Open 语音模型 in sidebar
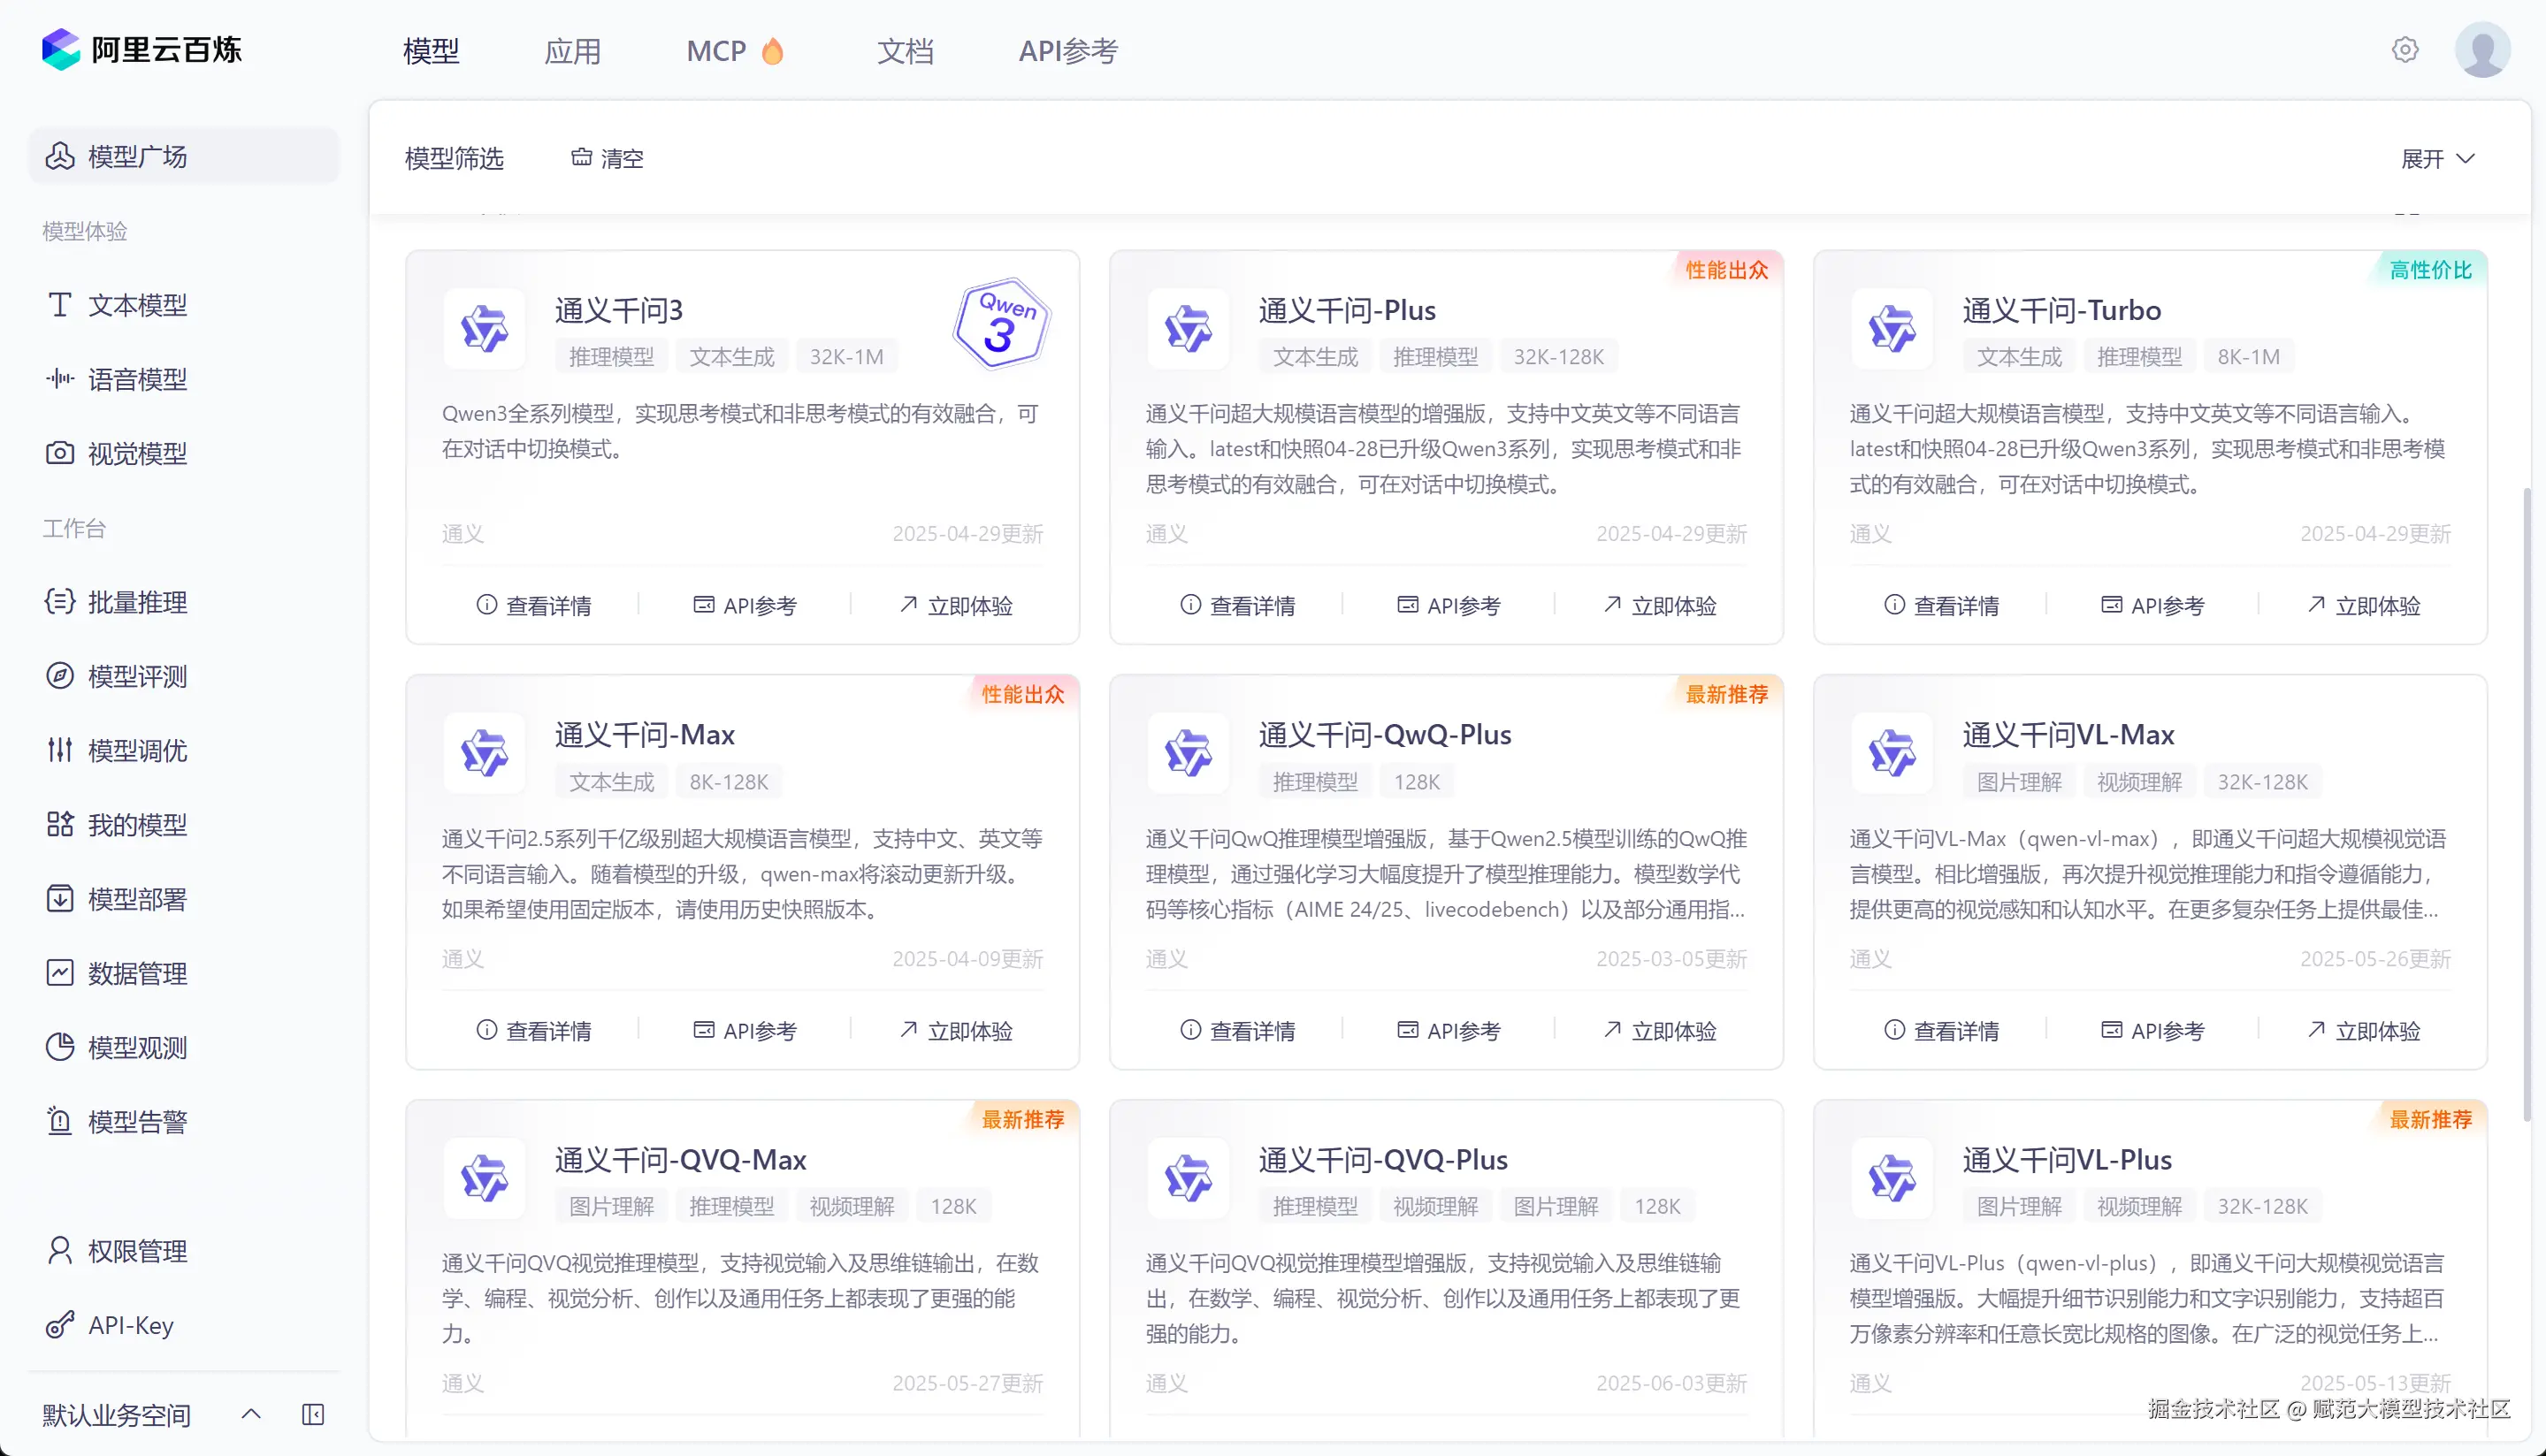The width and height of the screenshot is (2546, 1456). click(x=137, y=379)
